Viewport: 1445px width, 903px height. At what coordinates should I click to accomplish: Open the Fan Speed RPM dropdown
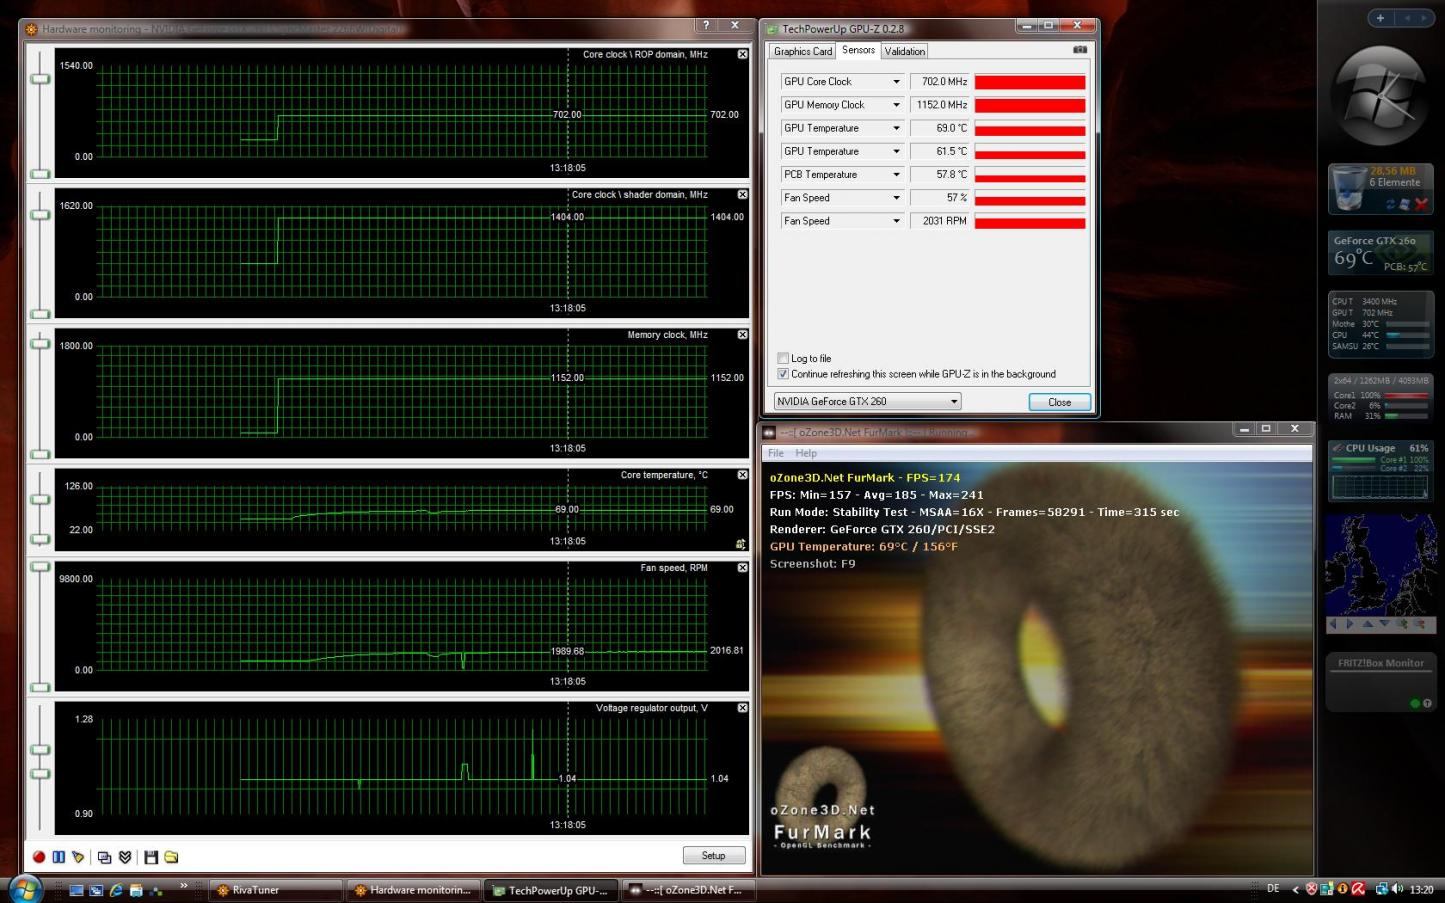coord(896,221)
